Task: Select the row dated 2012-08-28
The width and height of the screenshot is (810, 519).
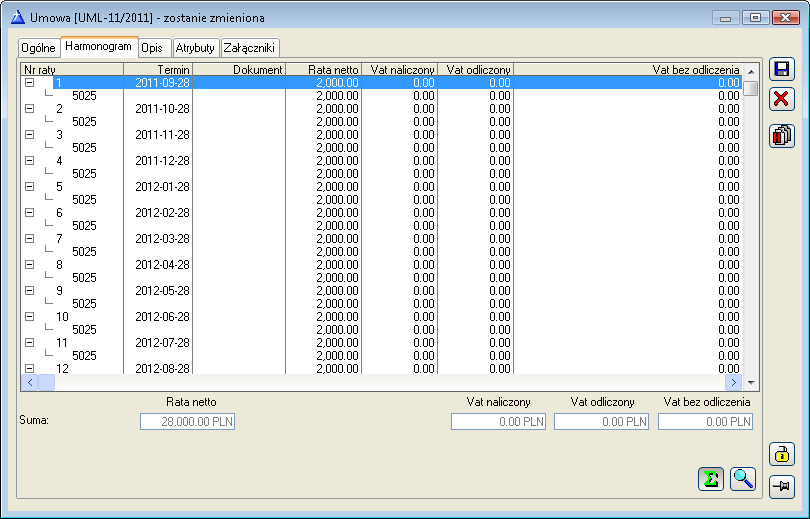Action: coord(382,368)
